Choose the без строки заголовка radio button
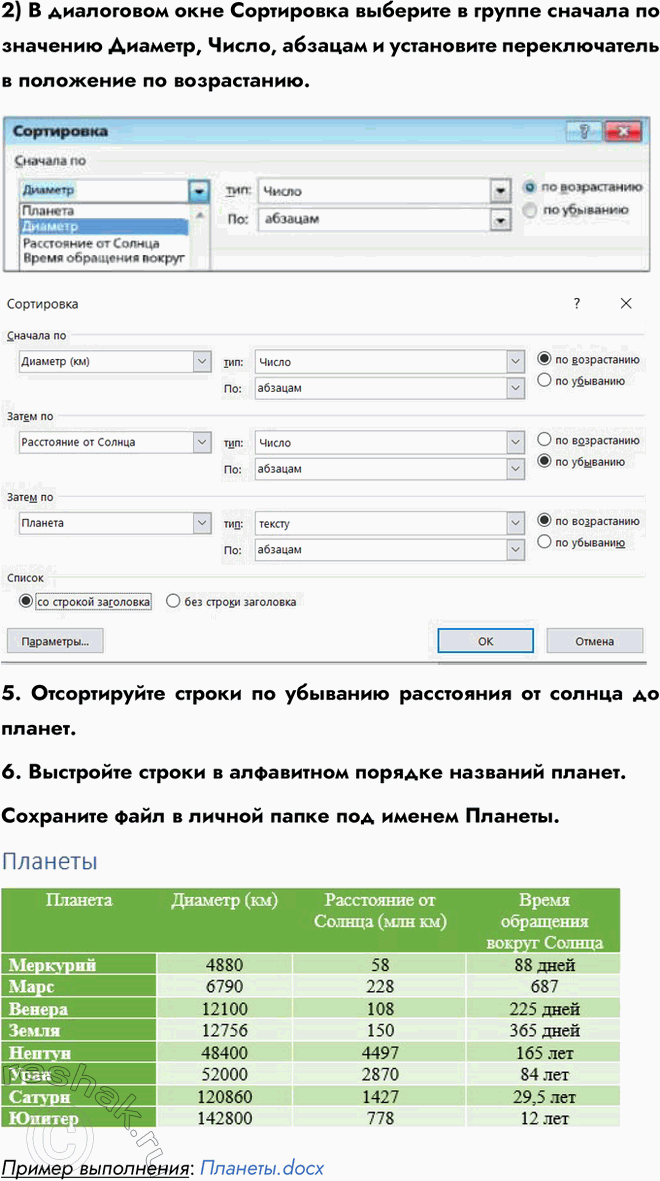This screenshot has height=1181, width=660. 173,602
